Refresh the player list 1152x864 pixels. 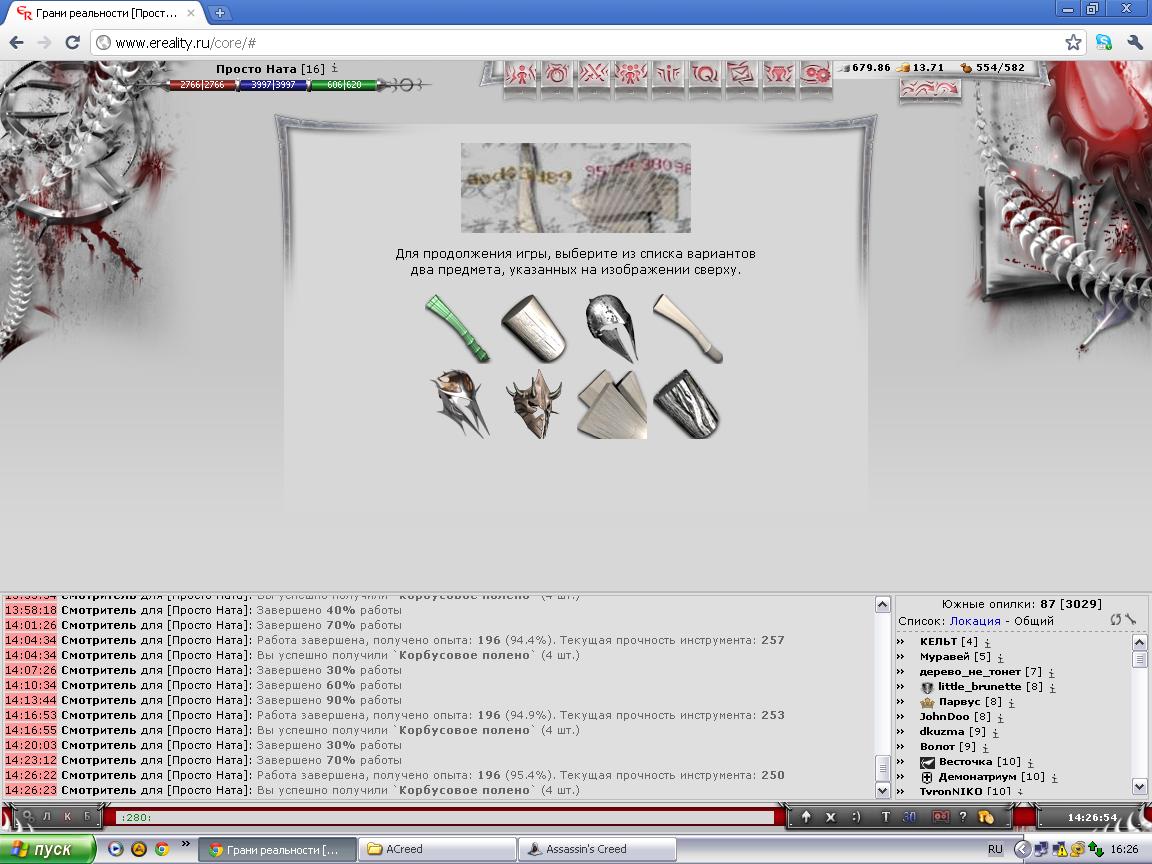(1116, 620)
